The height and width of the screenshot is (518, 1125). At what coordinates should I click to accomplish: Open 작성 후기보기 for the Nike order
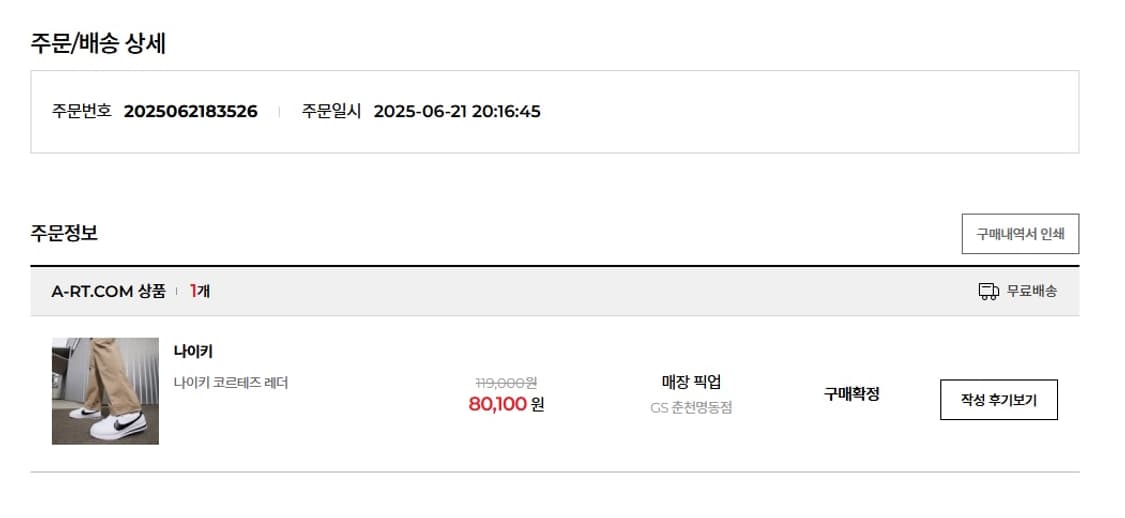(998, 400)
